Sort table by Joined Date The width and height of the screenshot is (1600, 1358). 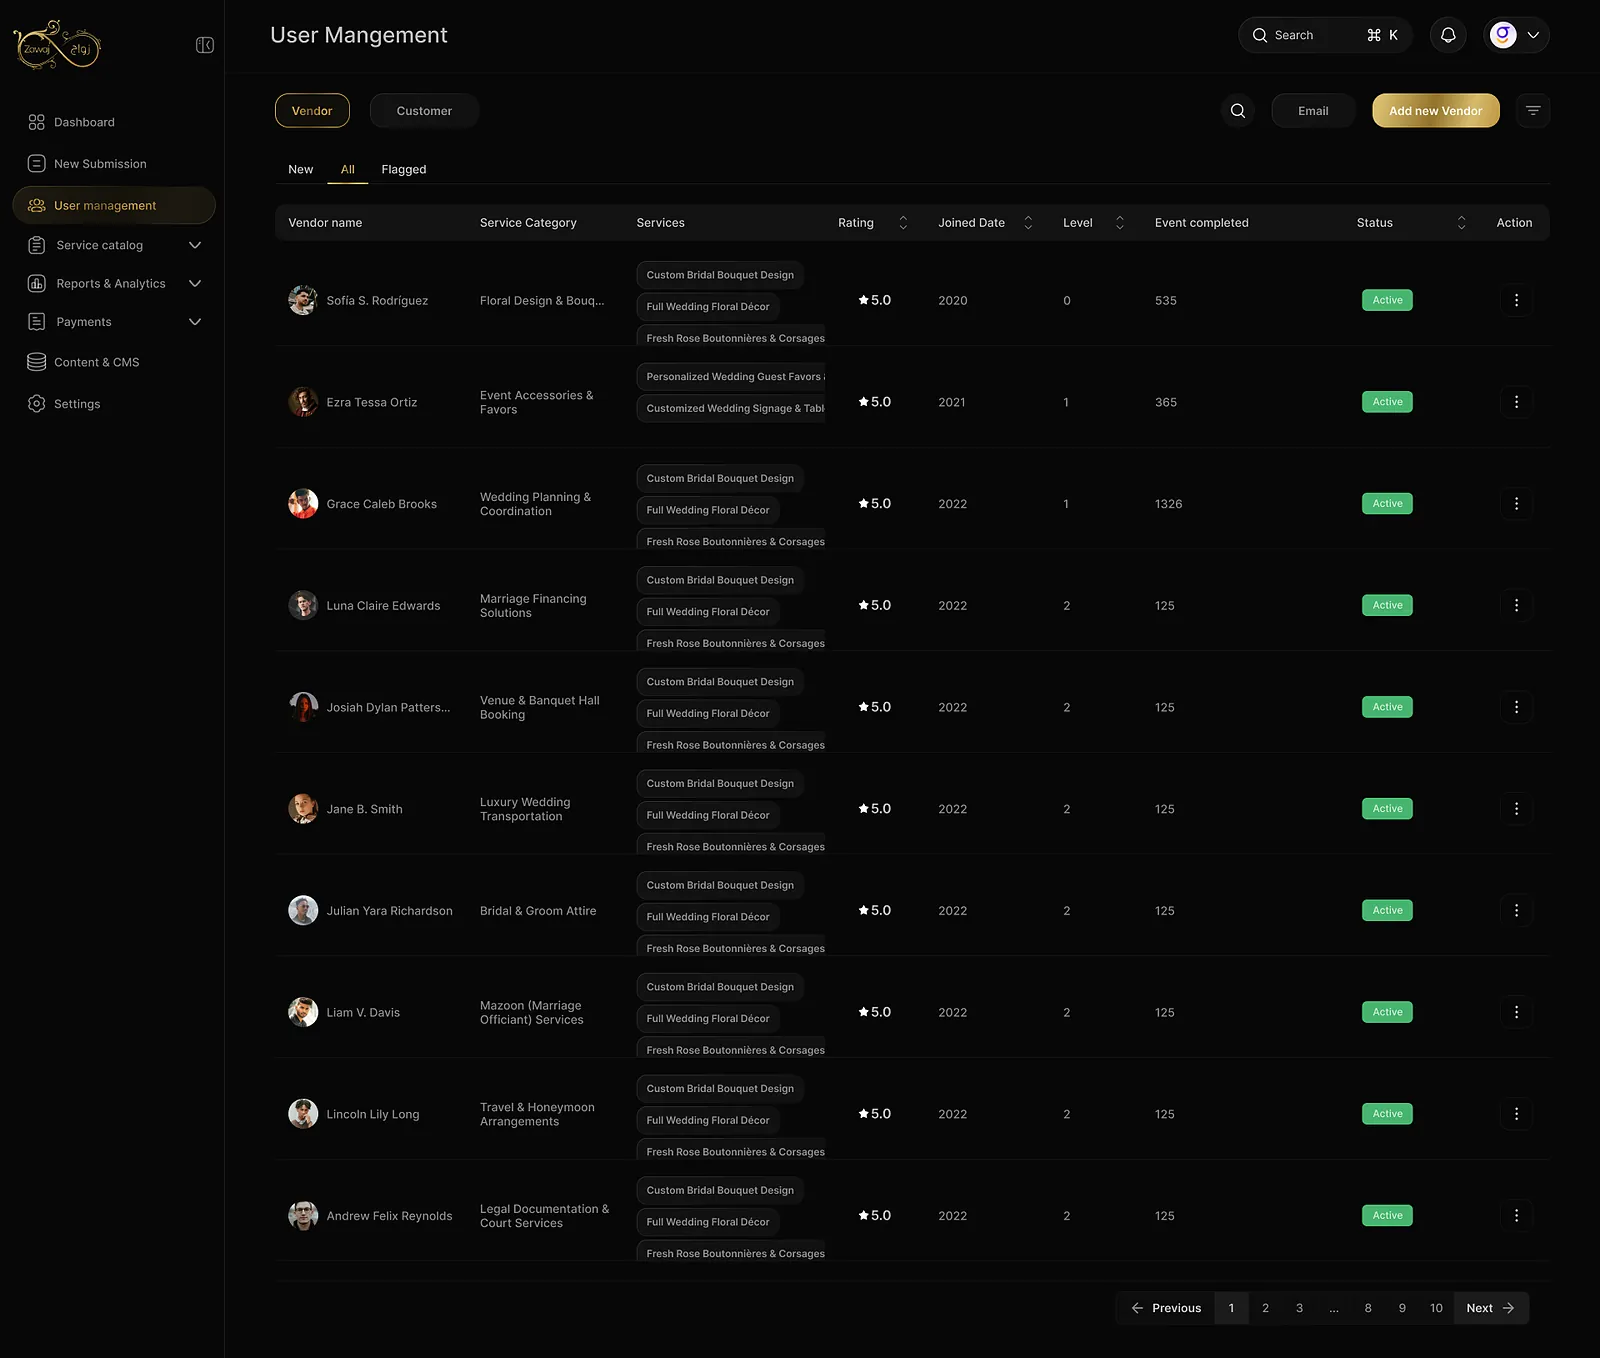pos(1028,223)
